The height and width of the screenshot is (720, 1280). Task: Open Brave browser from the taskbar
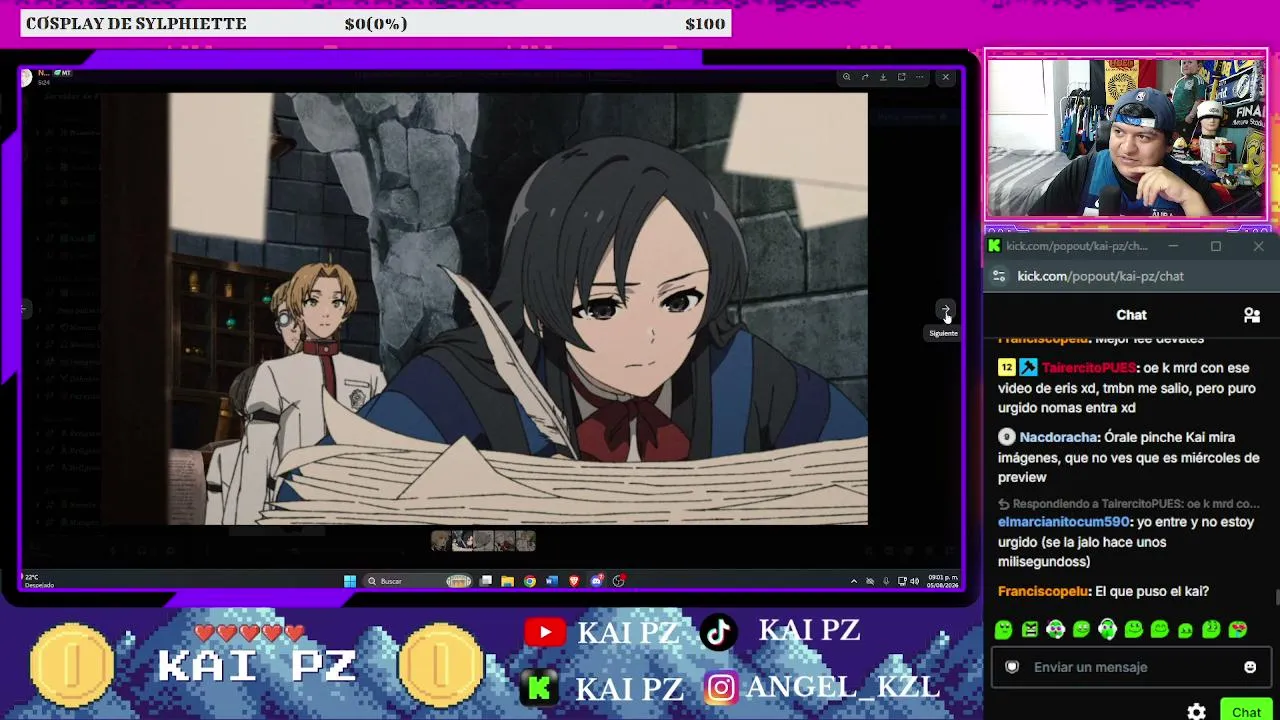[574, 581]
